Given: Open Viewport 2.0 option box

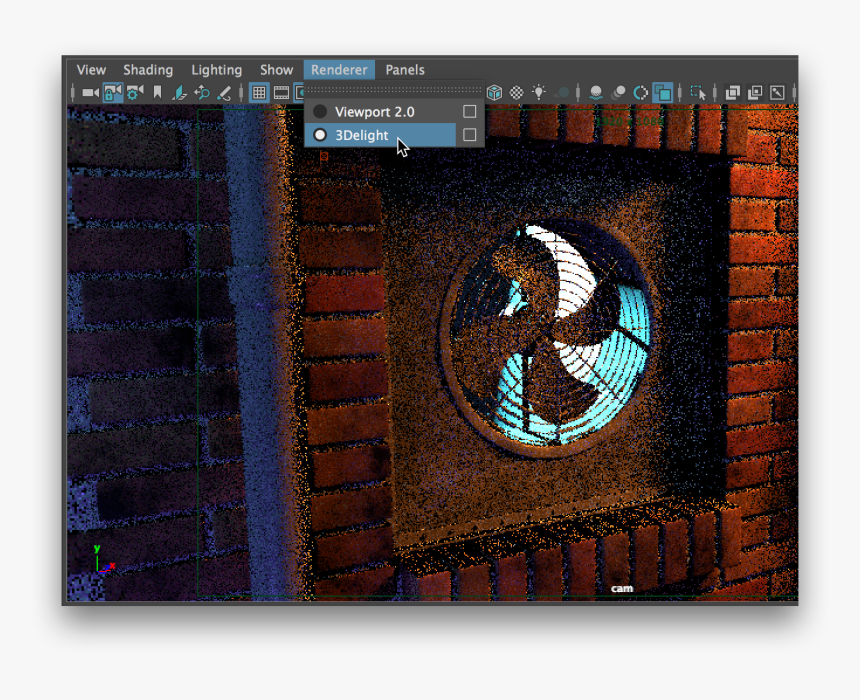Looking at the screenshot, I should click(469, 112).
